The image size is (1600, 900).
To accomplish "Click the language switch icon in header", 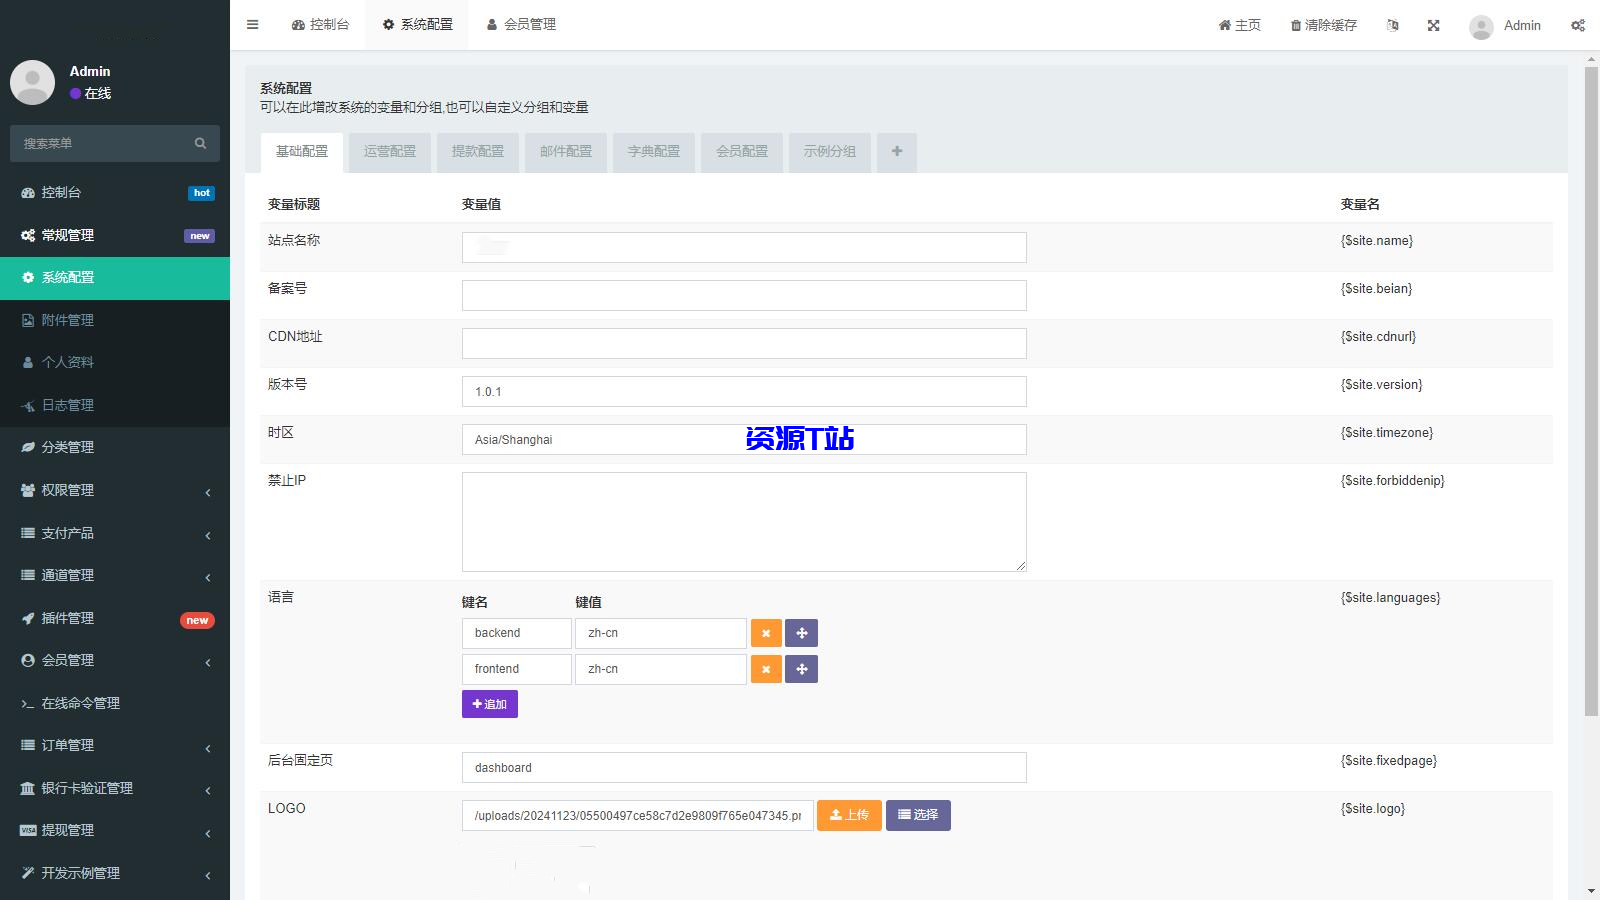I will [1393, 25].
